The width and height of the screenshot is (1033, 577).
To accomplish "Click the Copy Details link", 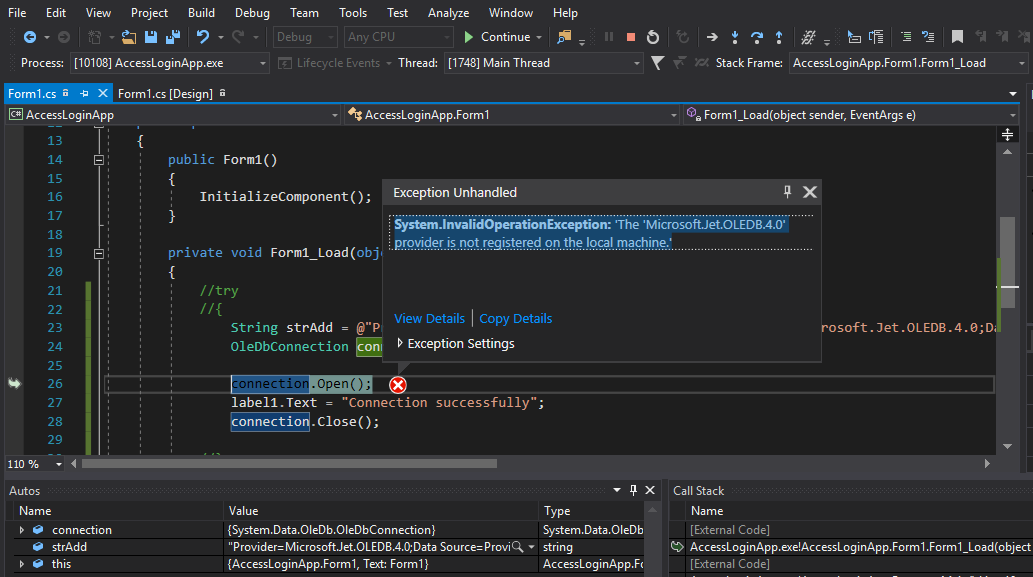I will [515, 319].
